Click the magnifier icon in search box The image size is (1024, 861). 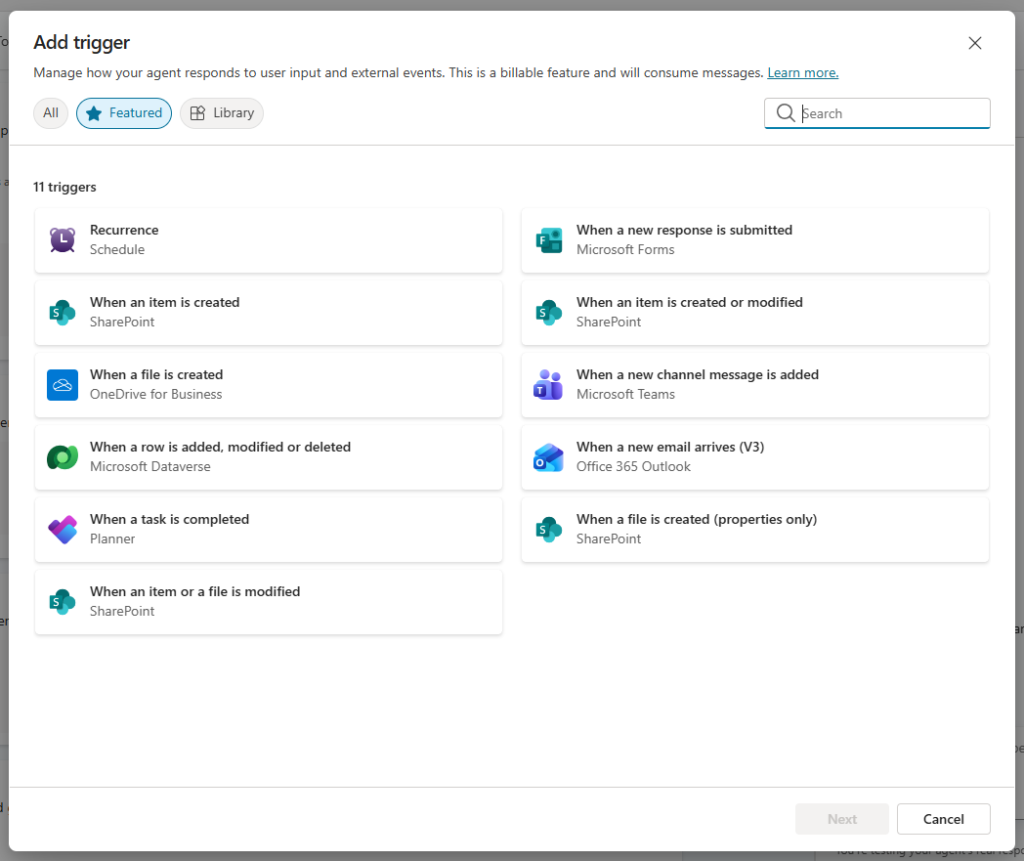click(x=785, y=113)
